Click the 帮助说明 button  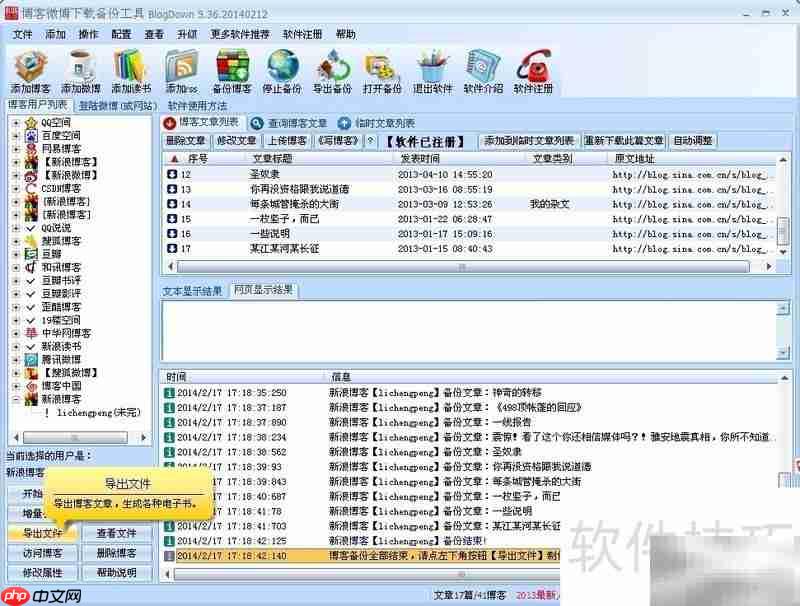pos(116,573)
